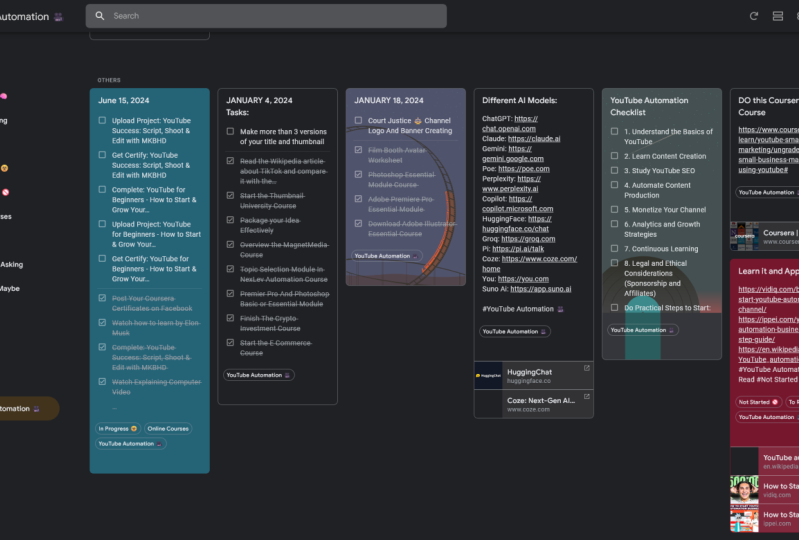Check 'Make more than 3 versions' task
The image size is (799, 540).
[230, 131]
